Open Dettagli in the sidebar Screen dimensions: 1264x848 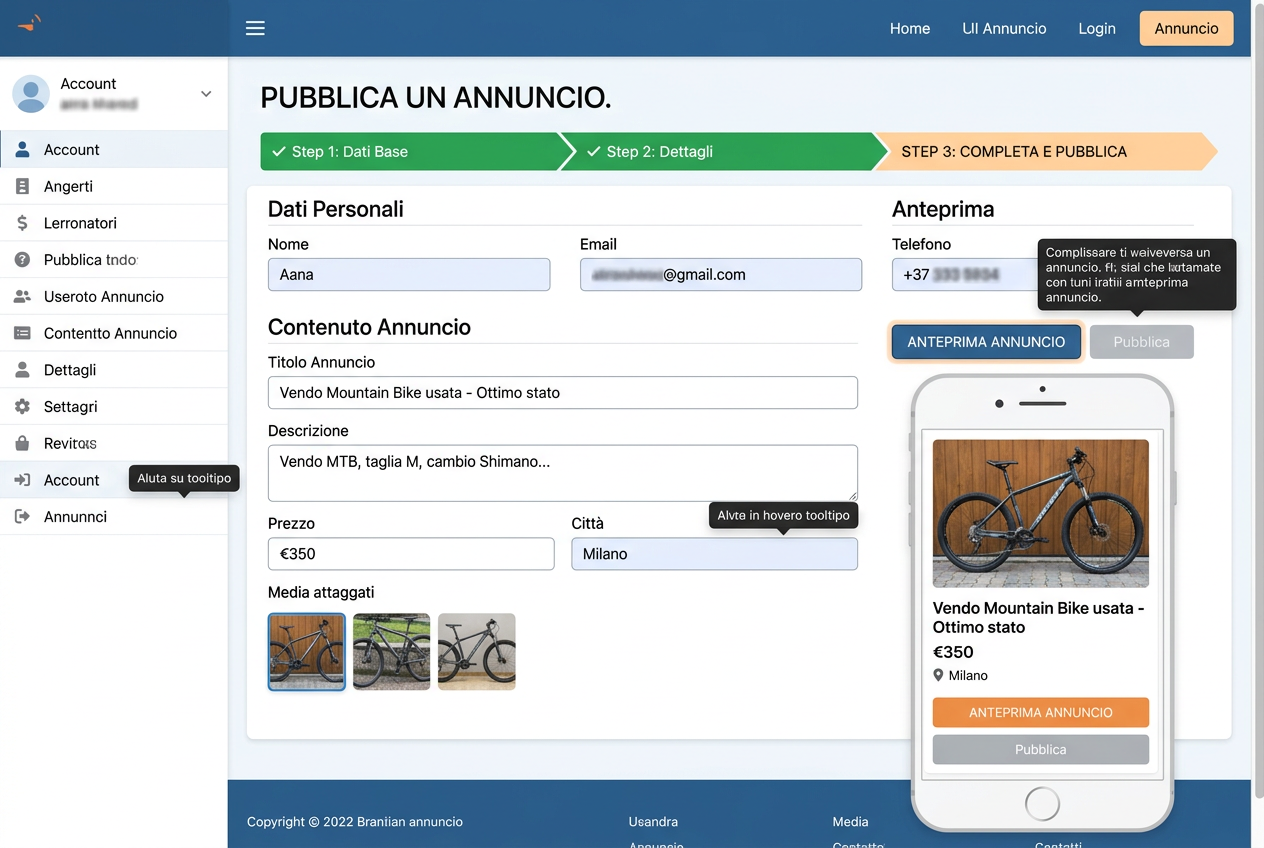click(x=114, y=370)
